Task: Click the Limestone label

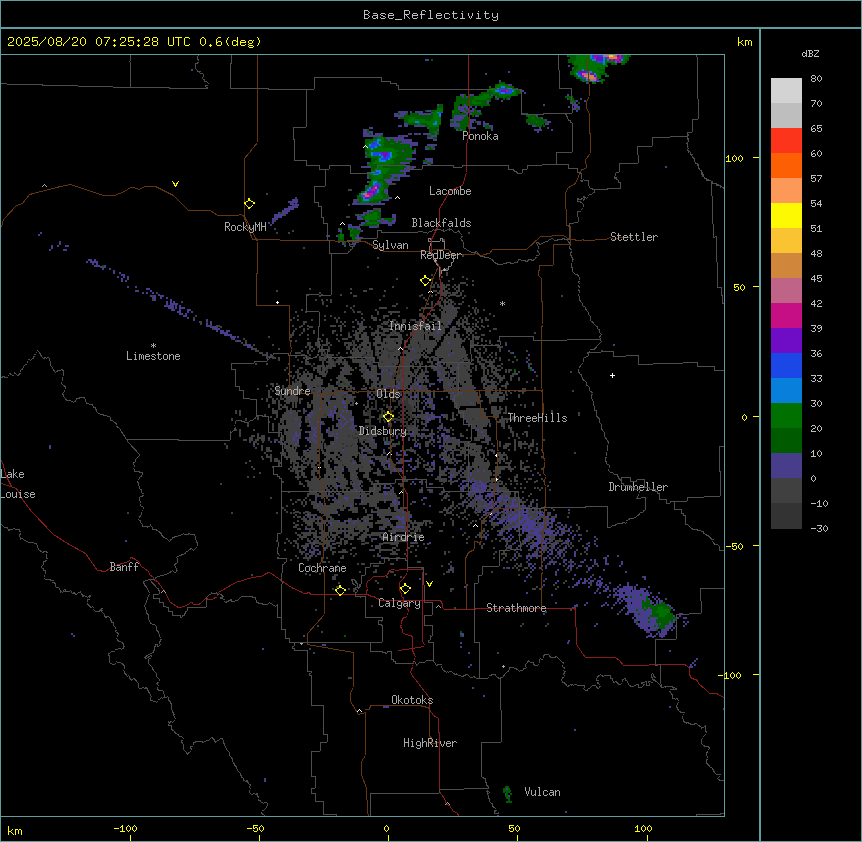Action: coord(153,356)
